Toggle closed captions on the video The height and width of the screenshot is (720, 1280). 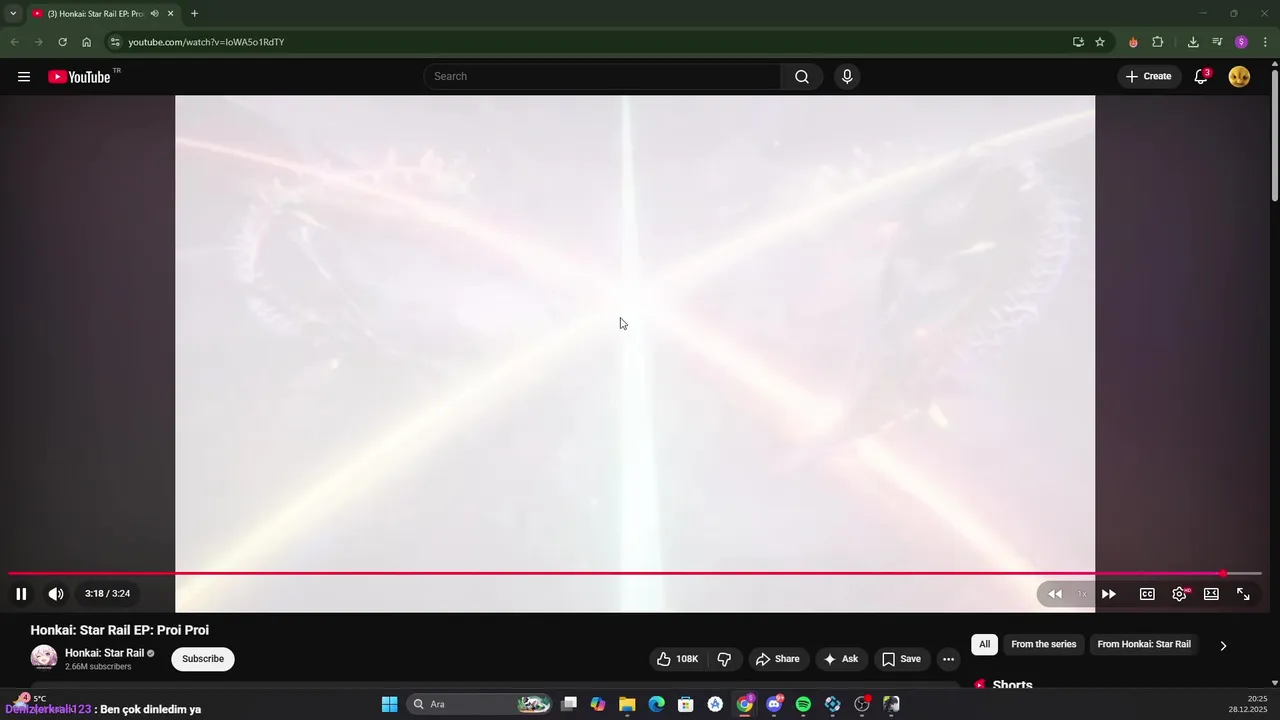[1147, 594]
